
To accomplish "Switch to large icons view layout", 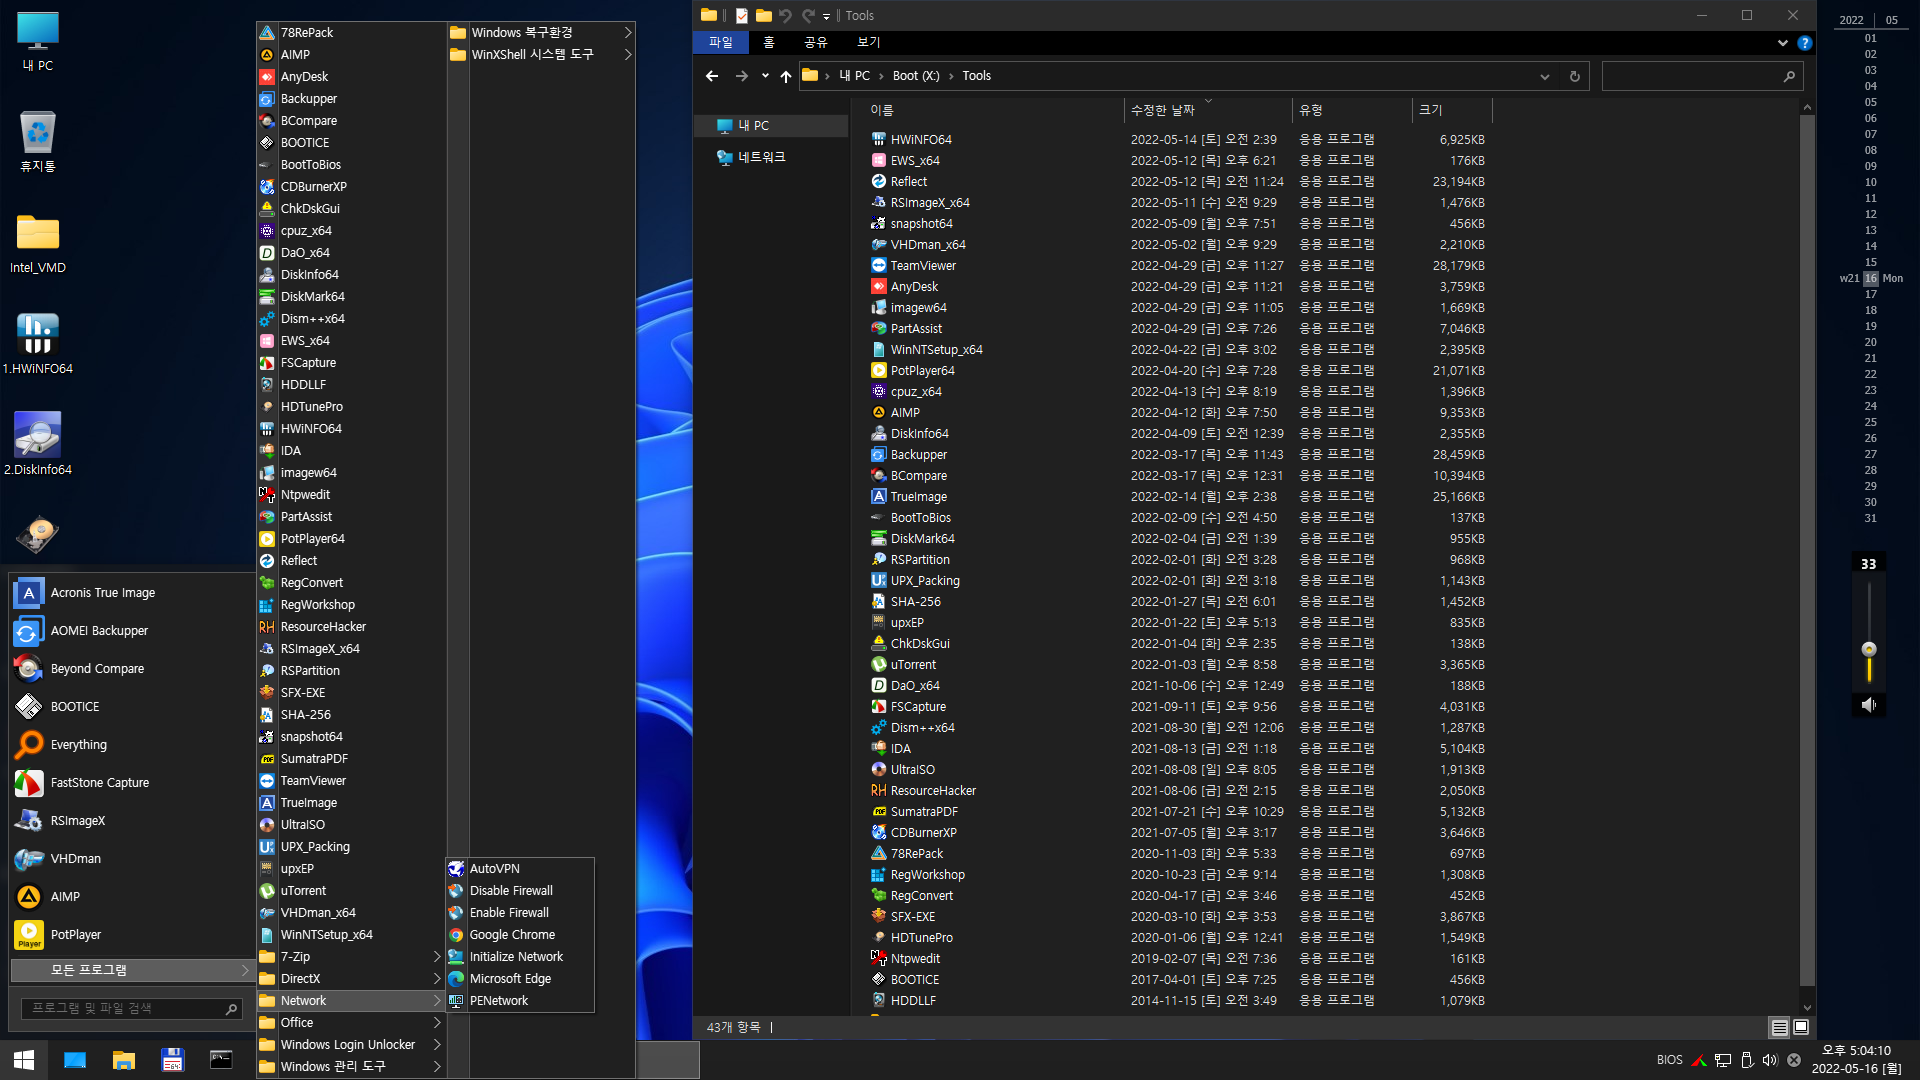I will pyautogui.click(x=1801, y=1027).
